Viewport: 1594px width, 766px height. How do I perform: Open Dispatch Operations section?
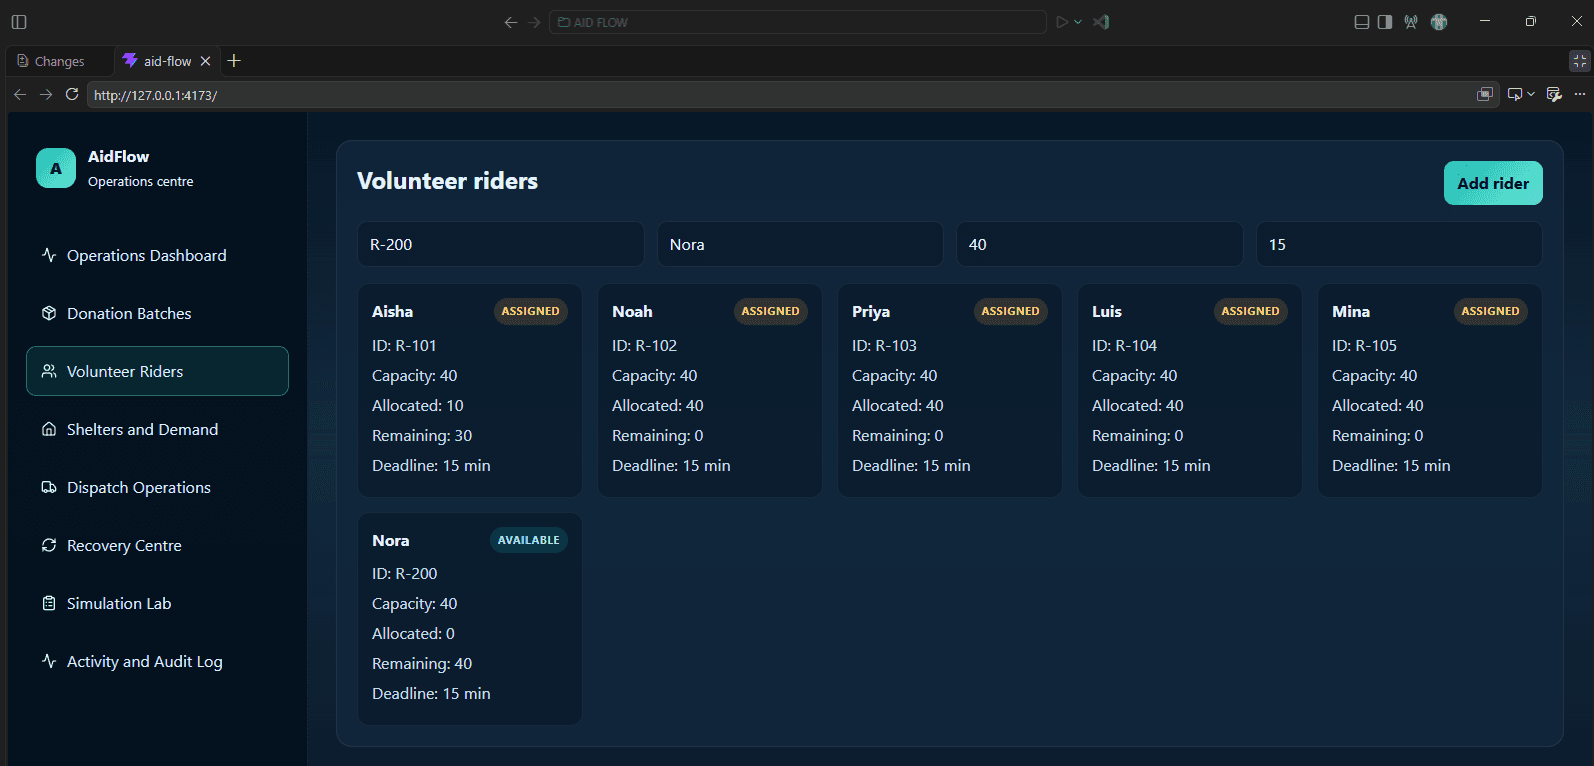[x=158, y=487]
